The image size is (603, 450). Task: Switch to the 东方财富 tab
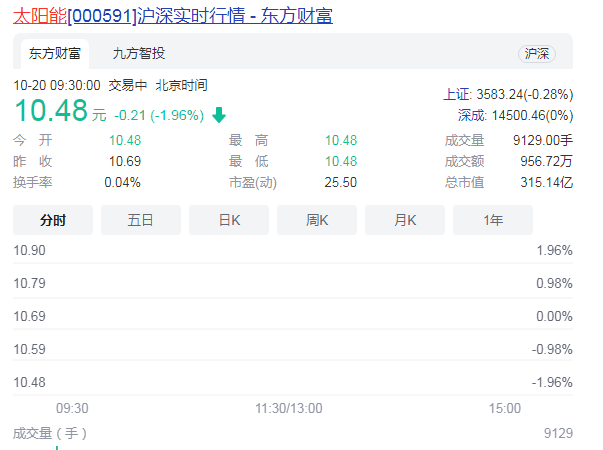point(55,53)
